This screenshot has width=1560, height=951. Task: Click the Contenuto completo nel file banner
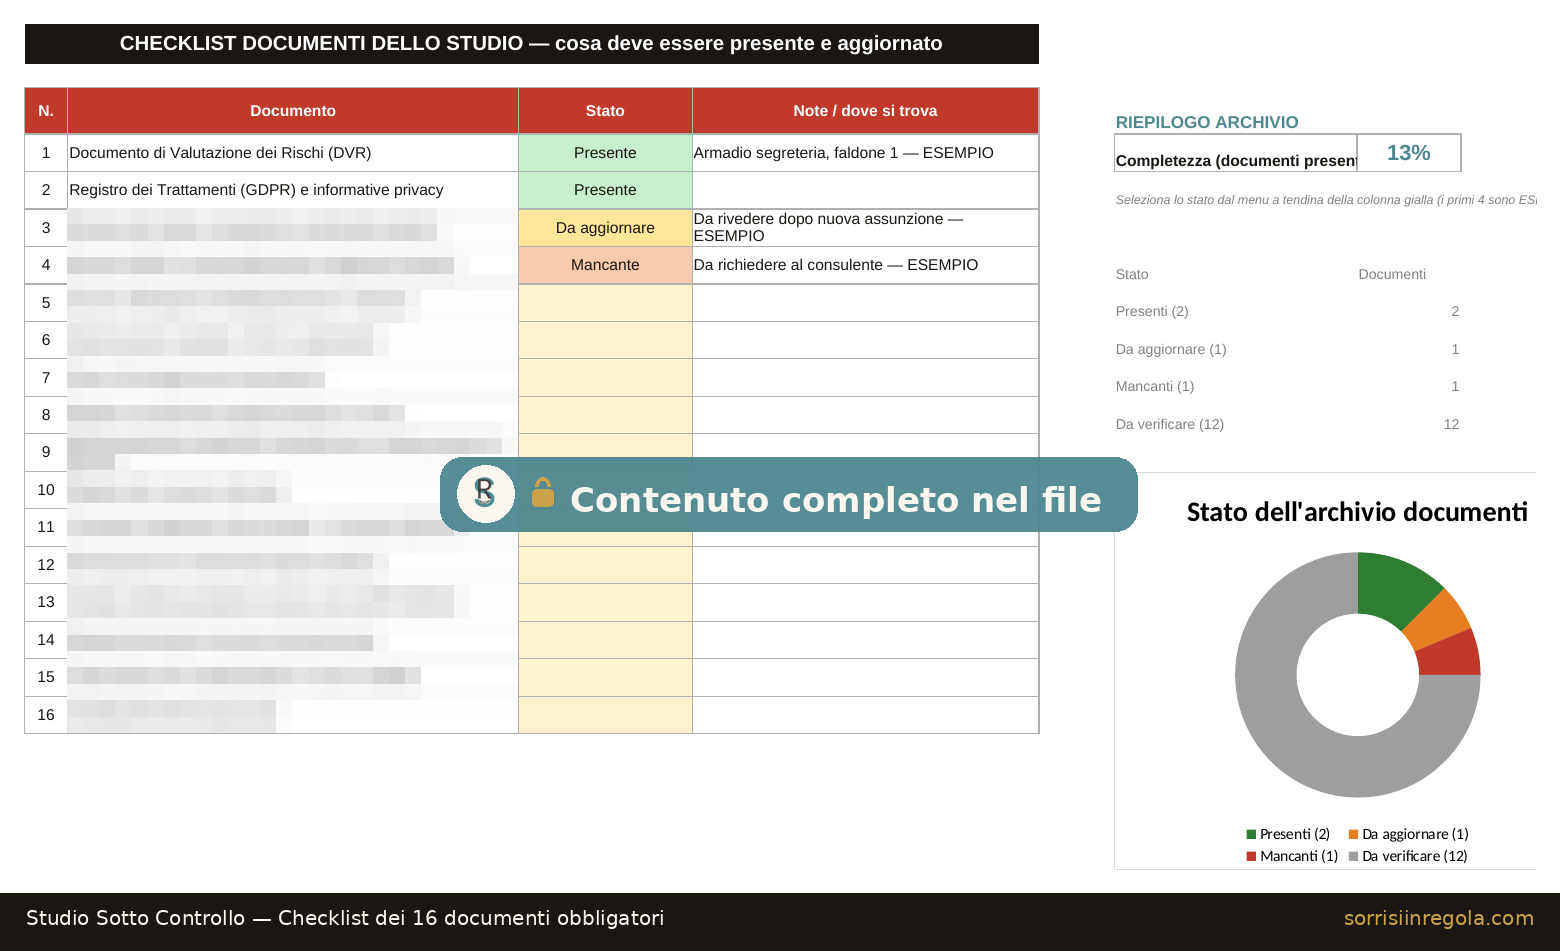coord(788,495)
